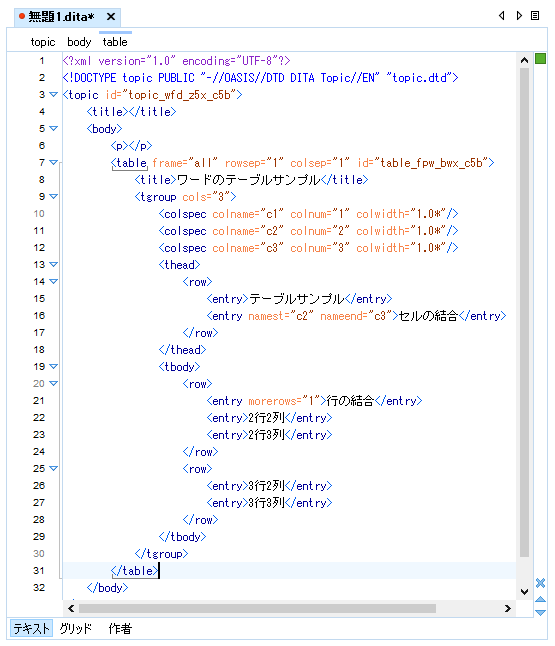Click the closing </thead> tag

pos(183,350)
